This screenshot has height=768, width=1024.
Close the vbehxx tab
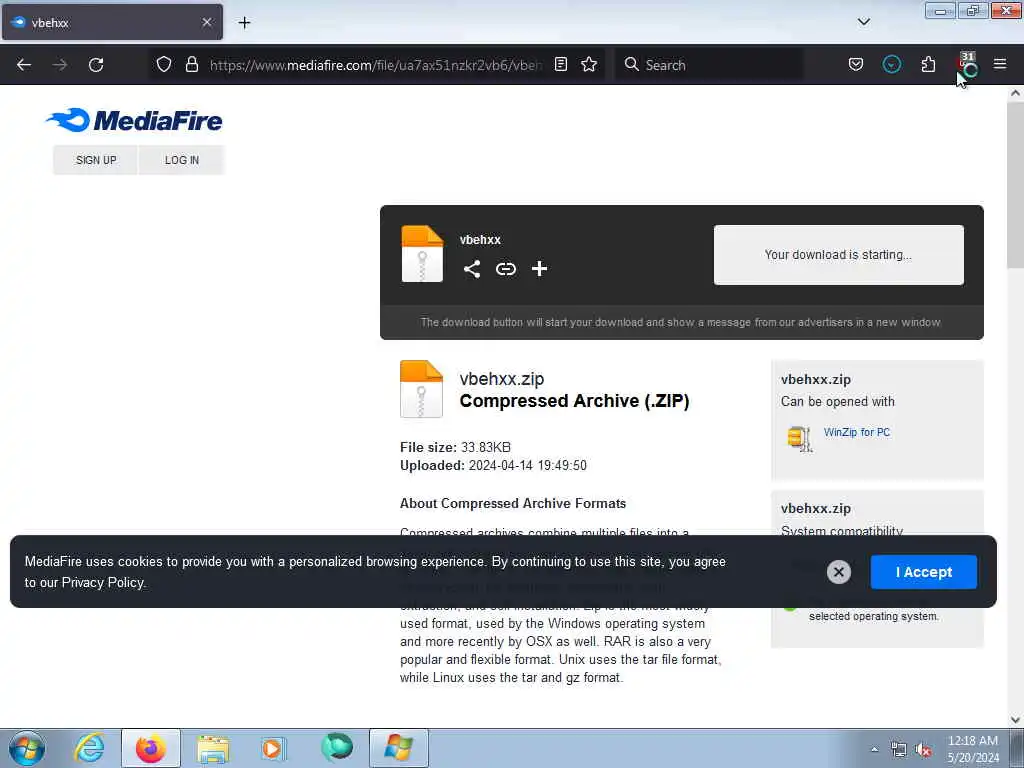[206, 22]
